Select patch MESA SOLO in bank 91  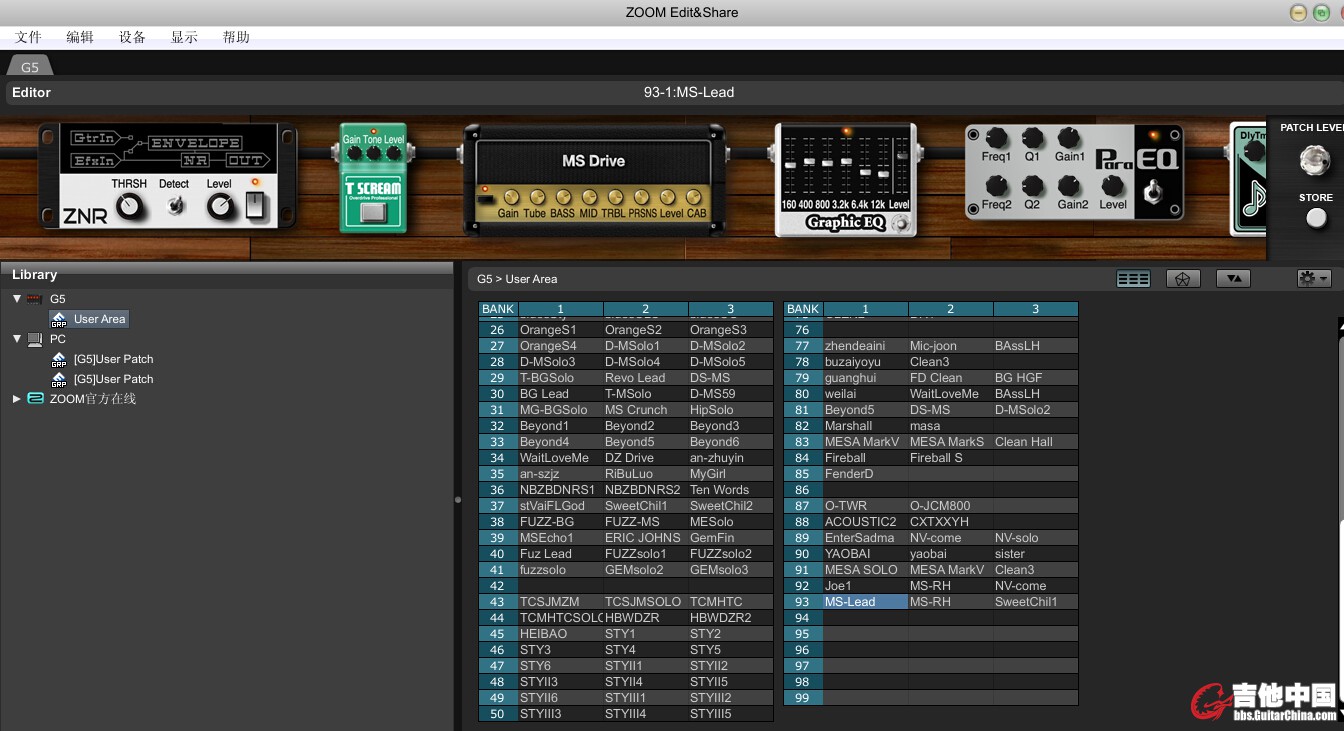[865, 569]
